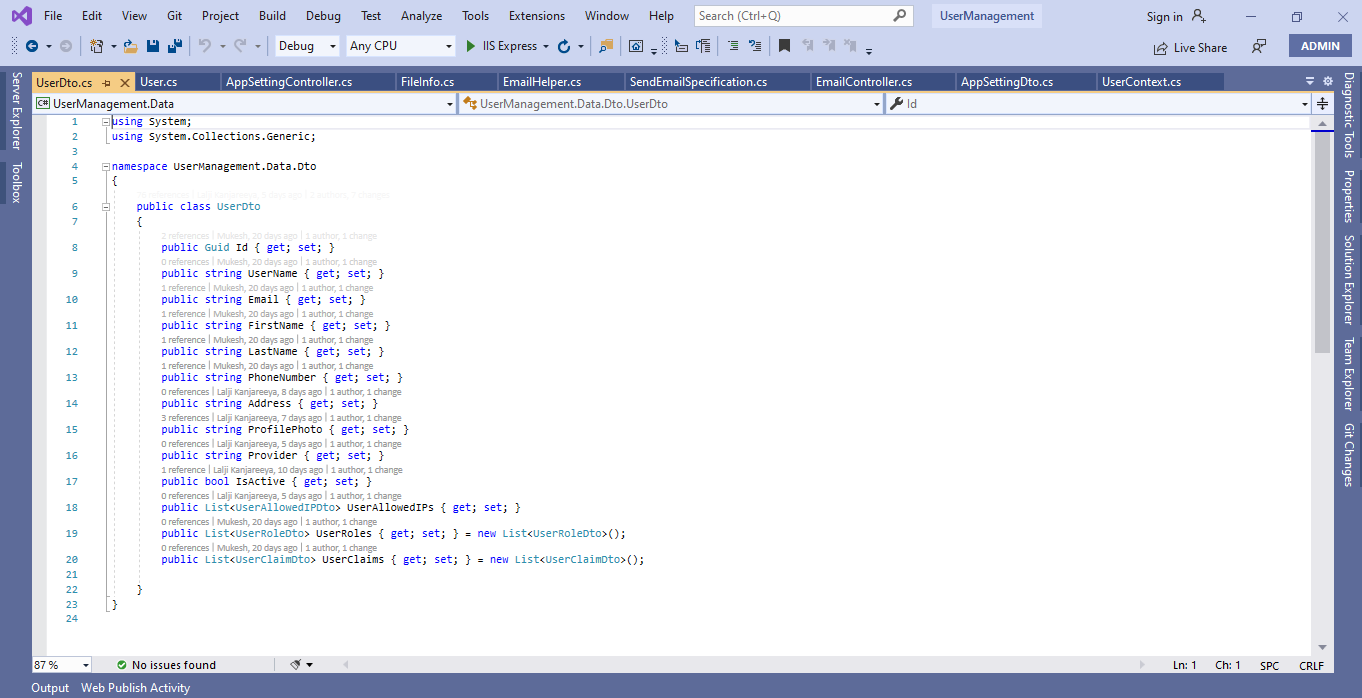Viewport: 1362px width, 698px height.
Task: Click the Undo arrow icon
Action: (205, 46)
